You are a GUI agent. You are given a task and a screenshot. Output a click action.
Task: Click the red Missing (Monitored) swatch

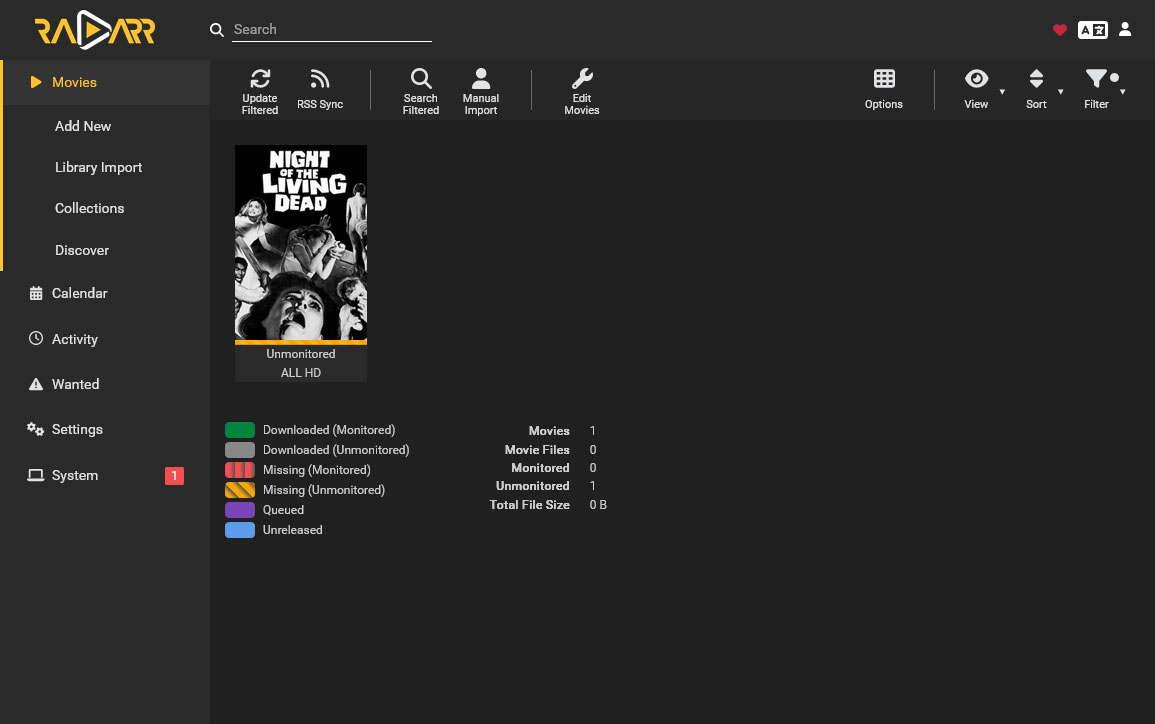[x=239, y=470]
